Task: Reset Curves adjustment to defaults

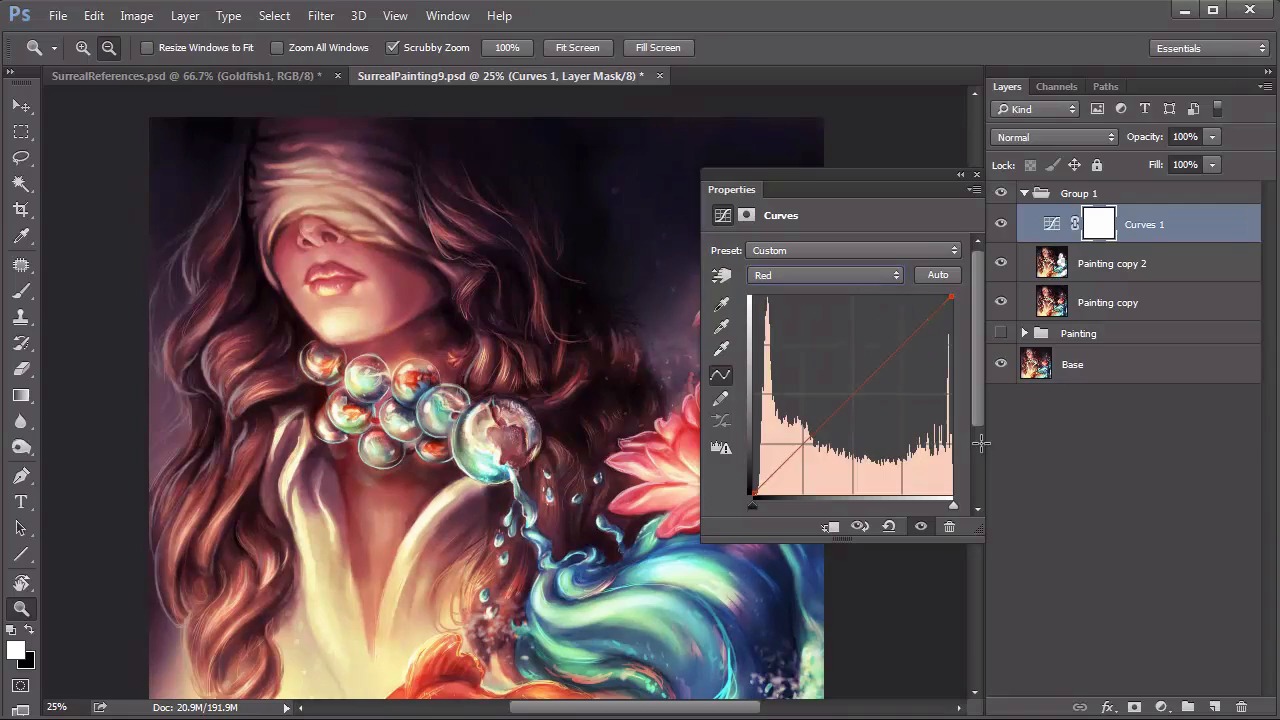Action: 889,527
